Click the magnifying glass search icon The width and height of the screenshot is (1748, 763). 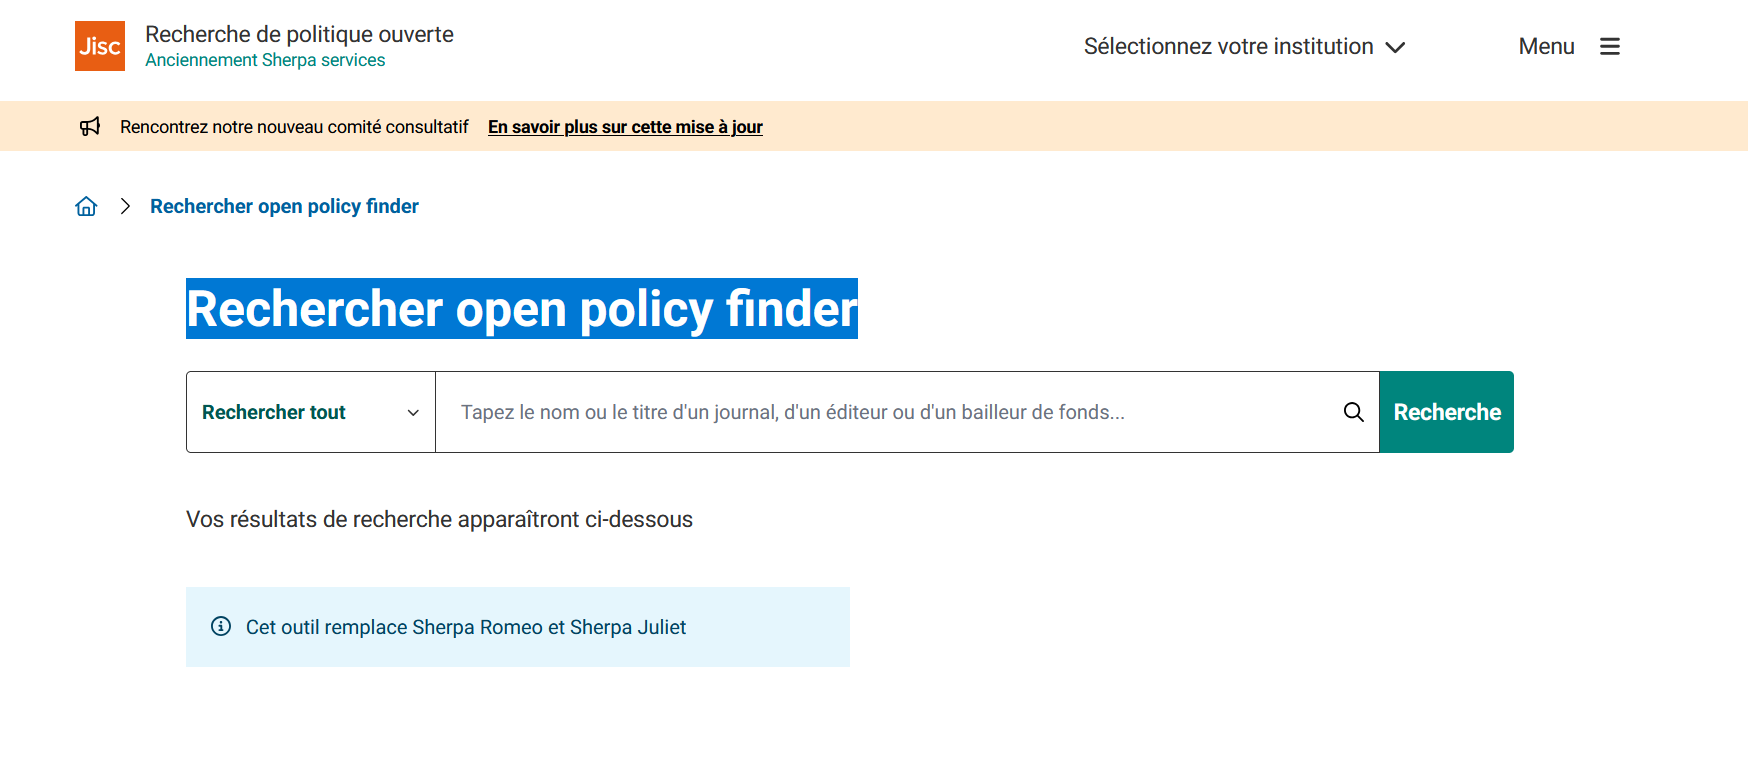coord(1354,411)
